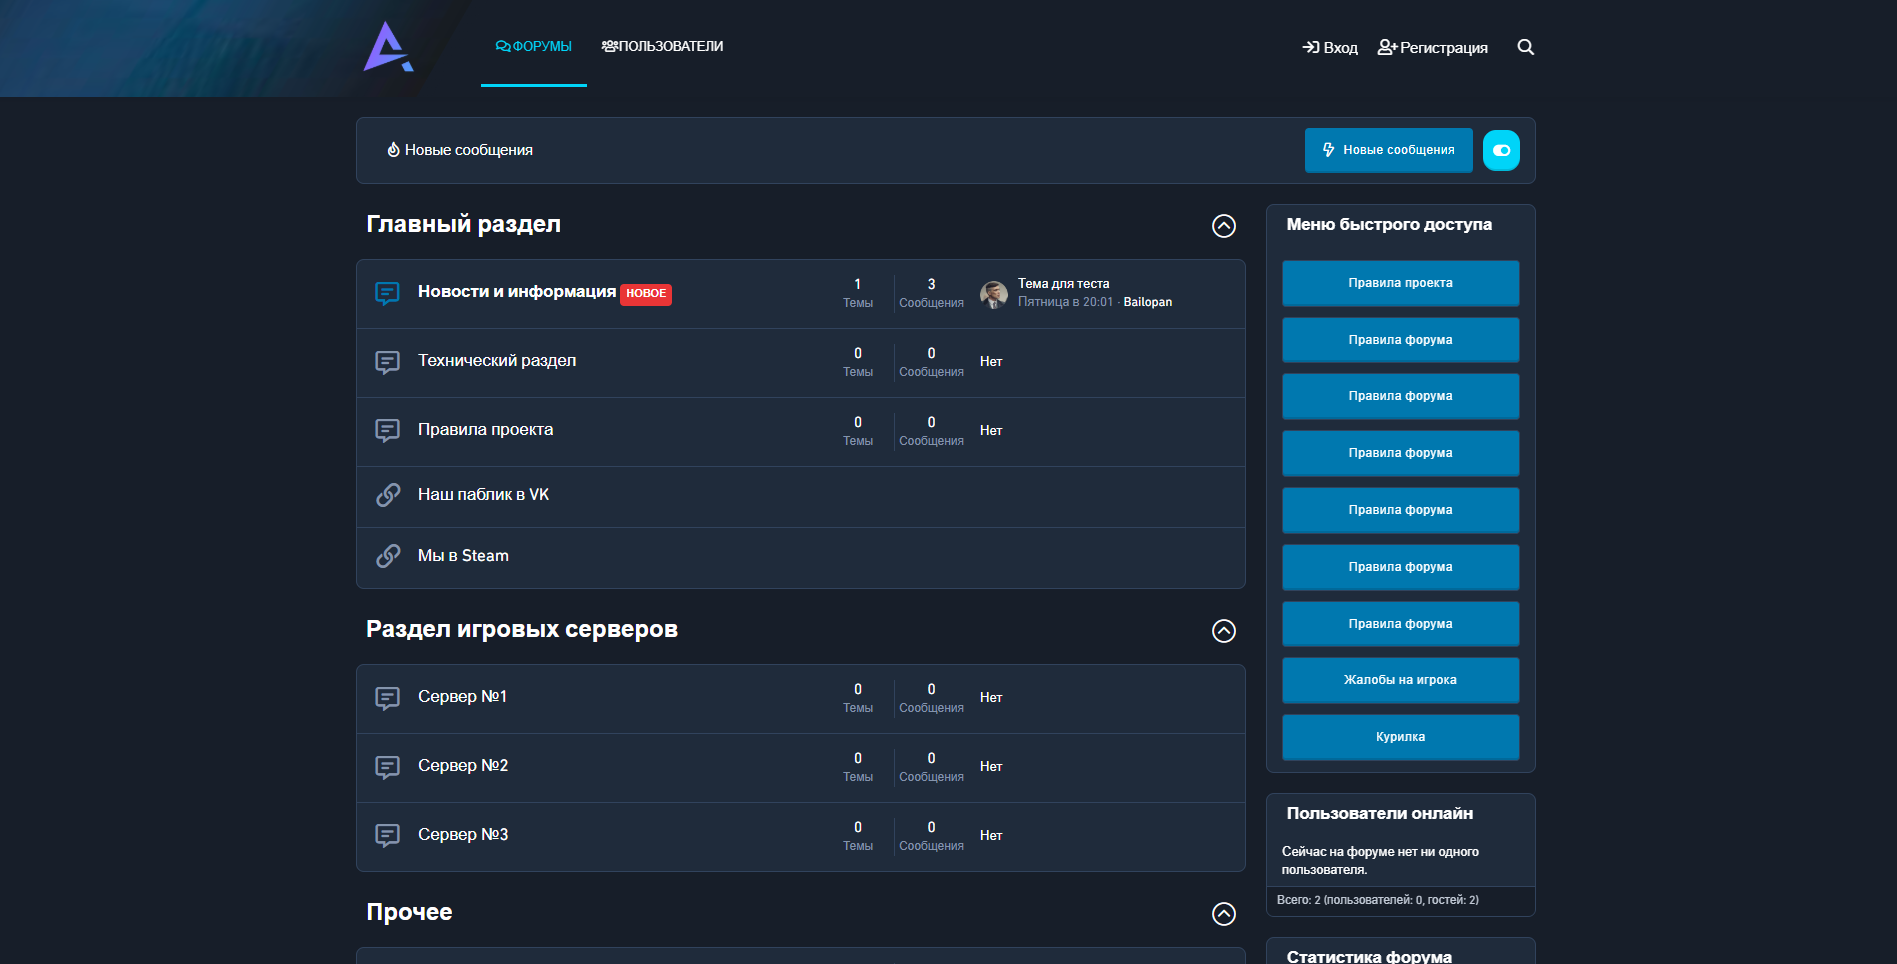Collapse the Главный раздел category
Image resolution: width=1897 pixels, height=964 pixels.
[x=1223, y=226]
